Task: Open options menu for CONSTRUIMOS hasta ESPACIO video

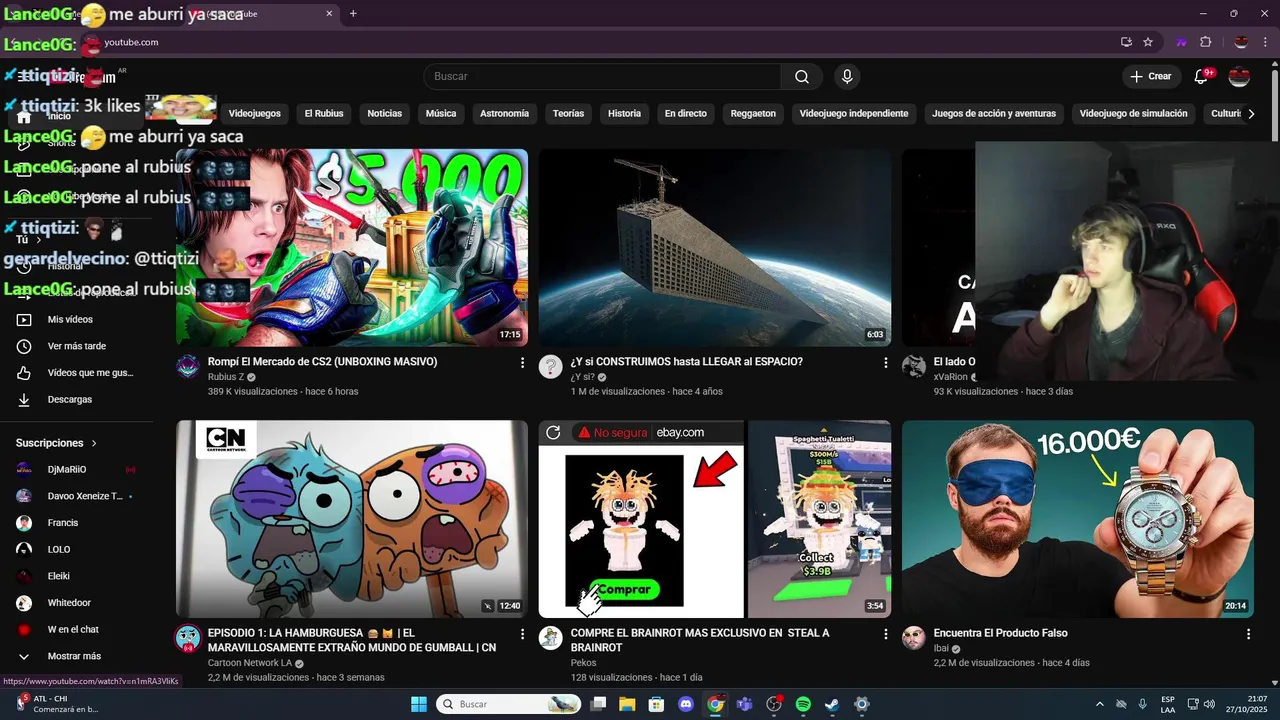Action: [885, 363]
